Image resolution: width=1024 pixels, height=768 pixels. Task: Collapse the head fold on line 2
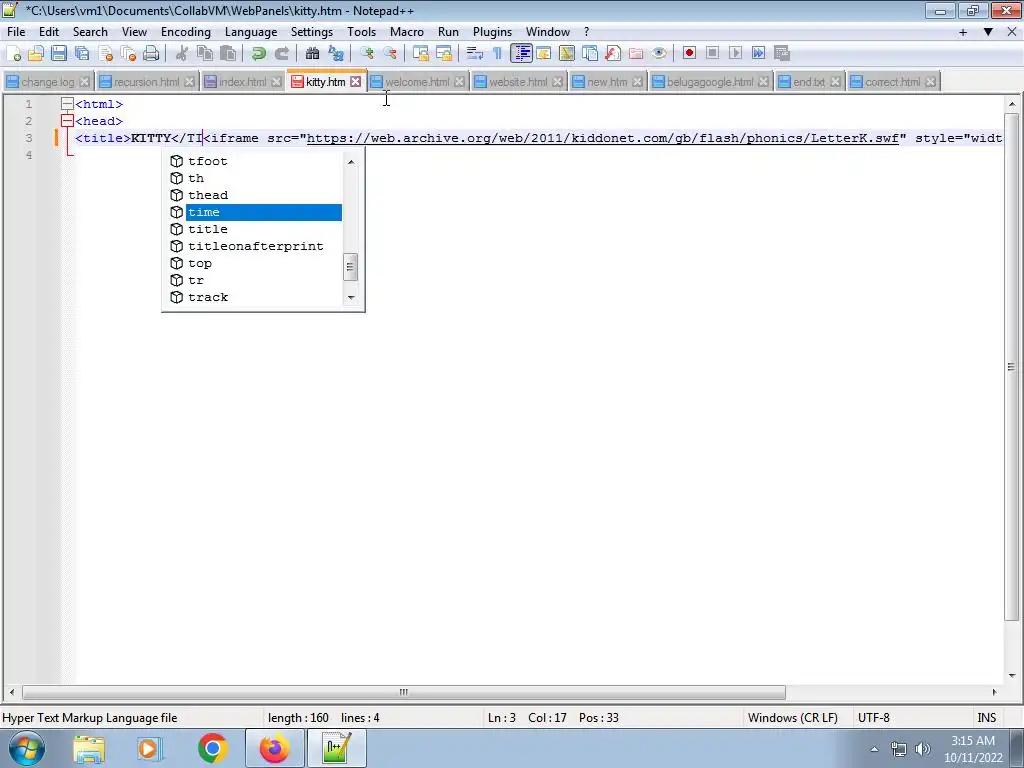[x=67, y=121]
